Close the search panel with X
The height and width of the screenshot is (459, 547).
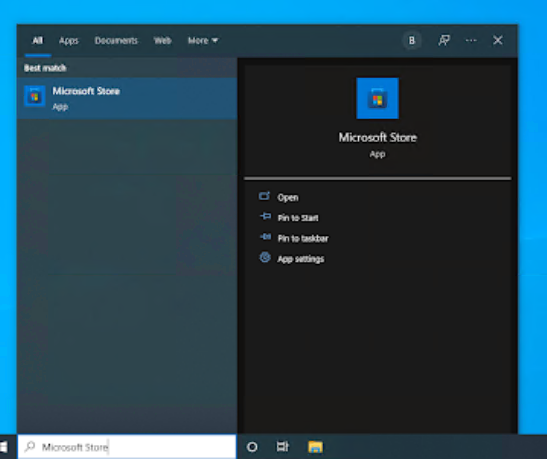[x=498, y=40]
